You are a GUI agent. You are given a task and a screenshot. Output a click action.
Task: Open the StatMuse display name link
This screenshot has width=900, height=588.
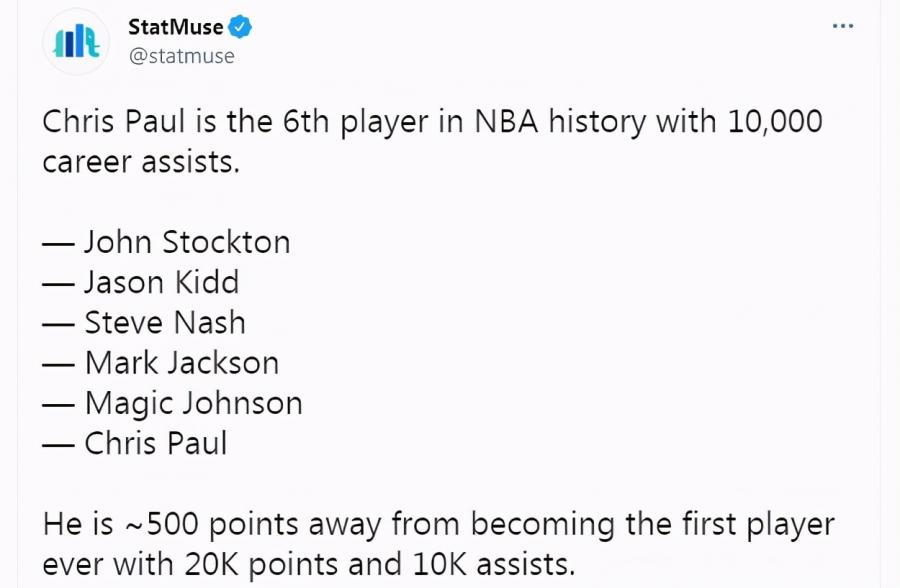coord(176,27)
